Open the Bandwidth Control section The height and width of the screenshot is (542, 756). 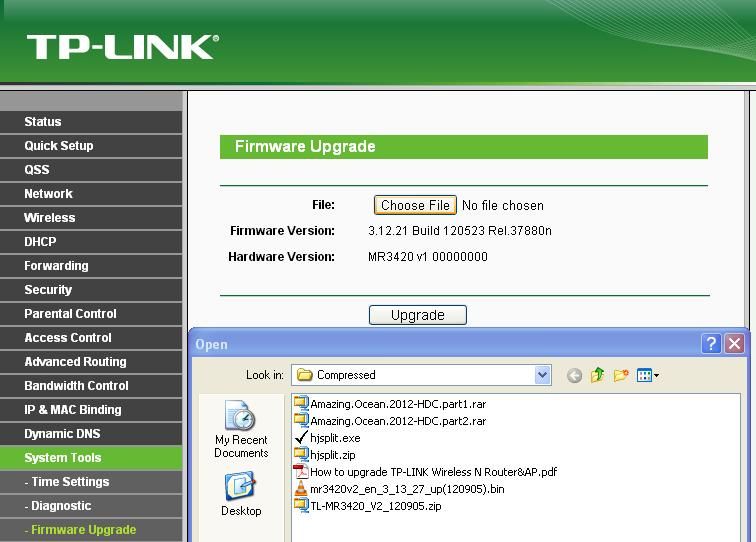click(76, 386)
